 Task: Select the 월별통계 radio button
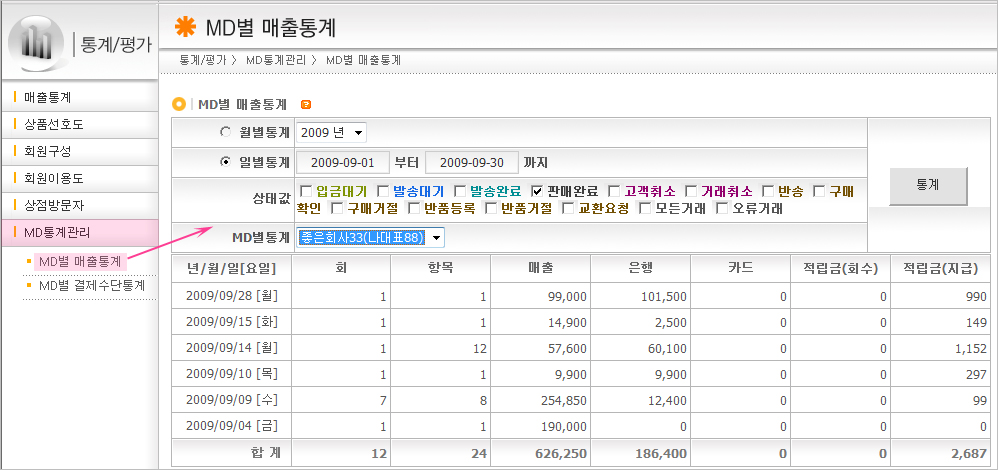pyautogui.click(x=225, y=132)
